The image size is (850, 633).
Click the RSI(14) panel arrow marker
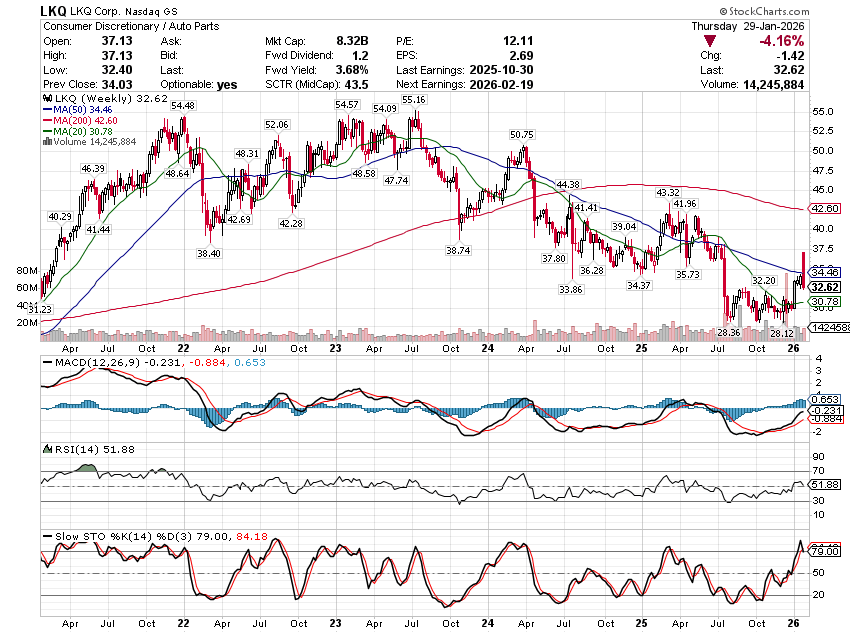pyautogui.click(x=44, y=449)
